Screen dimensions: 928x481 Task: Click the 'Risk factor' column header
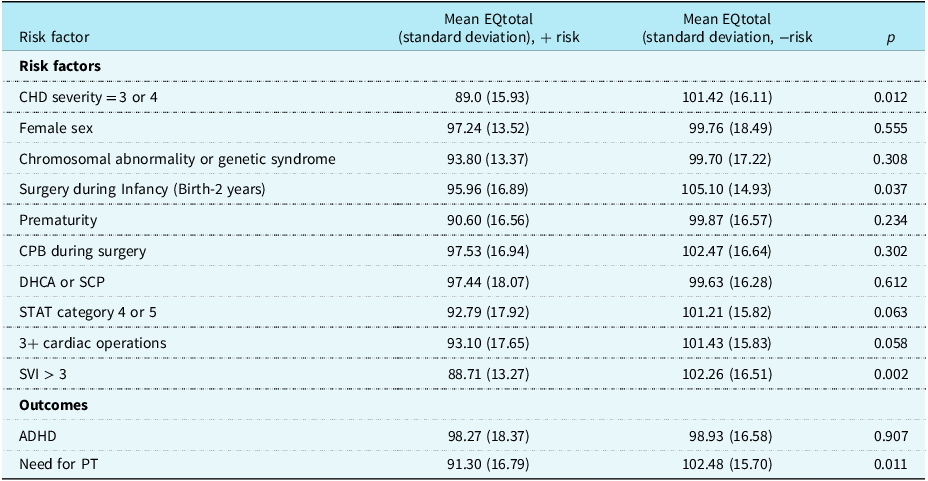[54, 37]
